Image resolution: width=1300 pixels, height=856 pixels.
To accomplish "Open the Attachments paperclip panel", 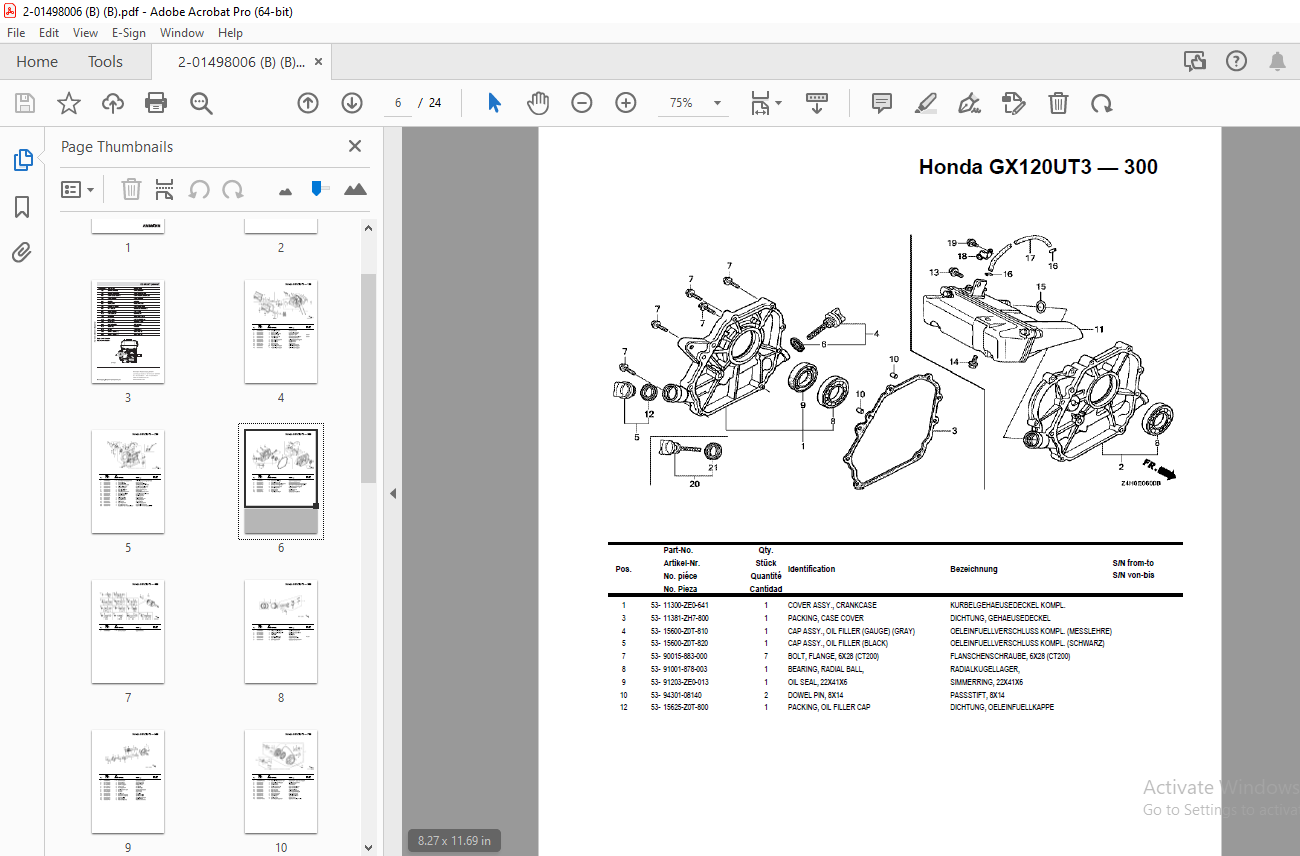I will point(22,253).
